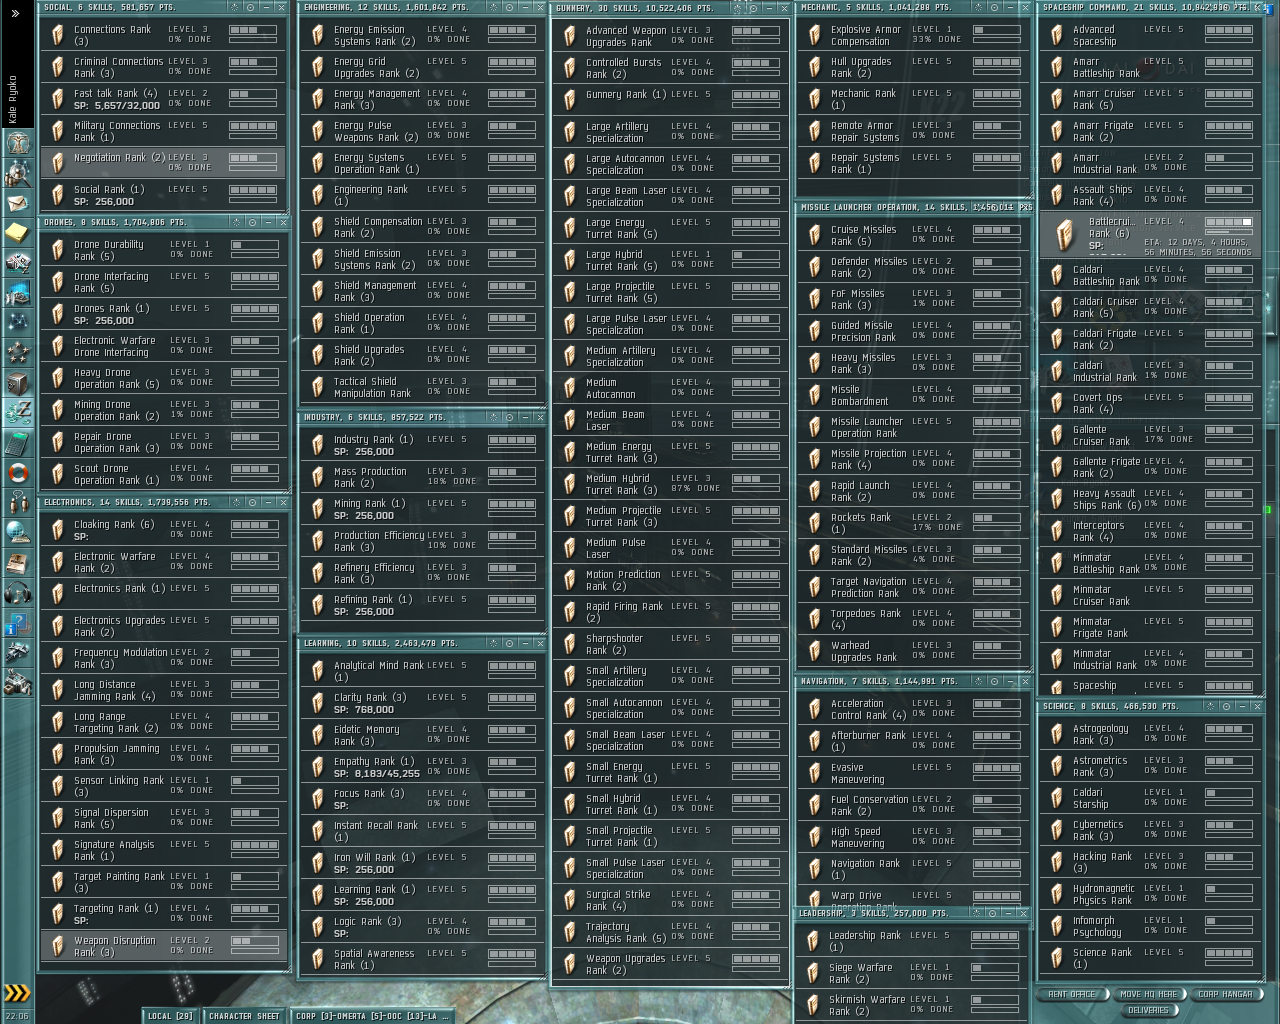This screenshot has height=1024, width=1280.
Task: Toggle the pin starburst in Engineering window header
Action: [x=492, y=7]
